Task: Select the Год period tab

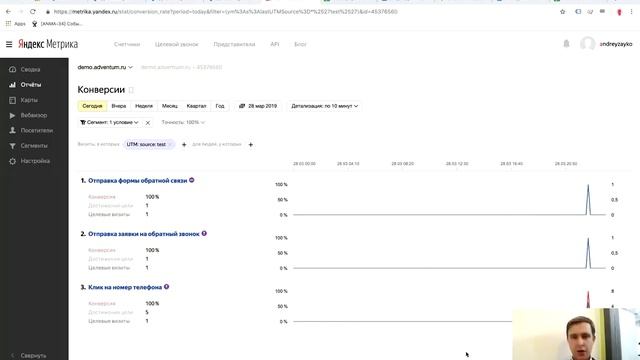Action: point(220,106)
